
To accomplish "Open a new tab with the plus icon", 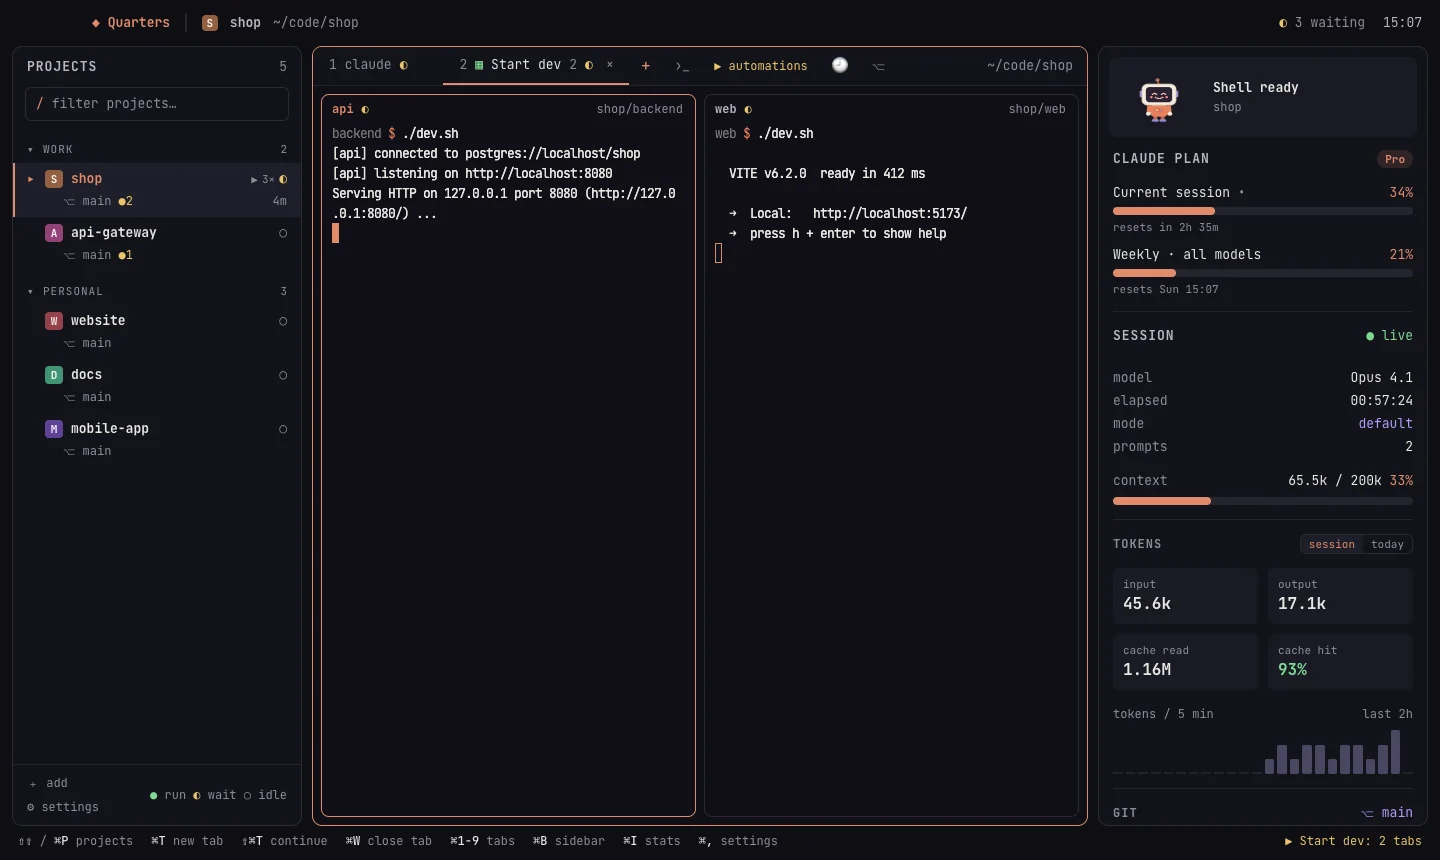I will tap(646, 66).
